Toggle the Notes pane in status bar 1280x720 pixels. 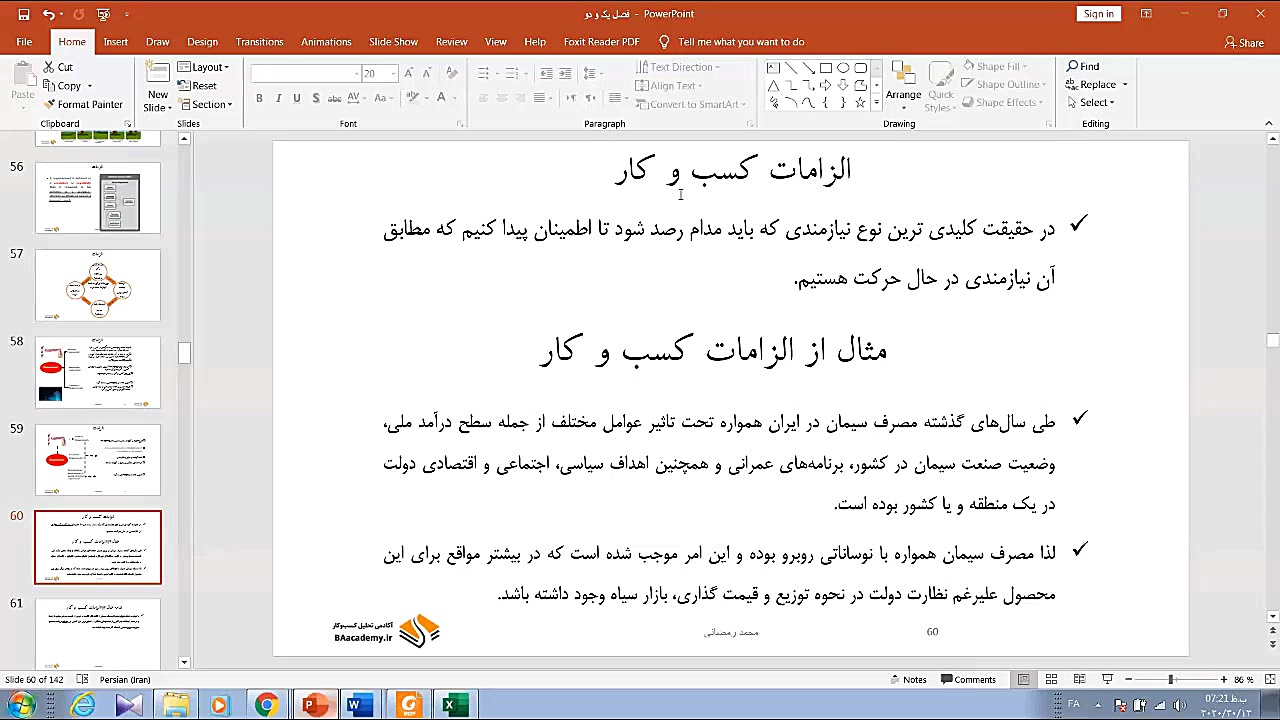coord(908,680)
